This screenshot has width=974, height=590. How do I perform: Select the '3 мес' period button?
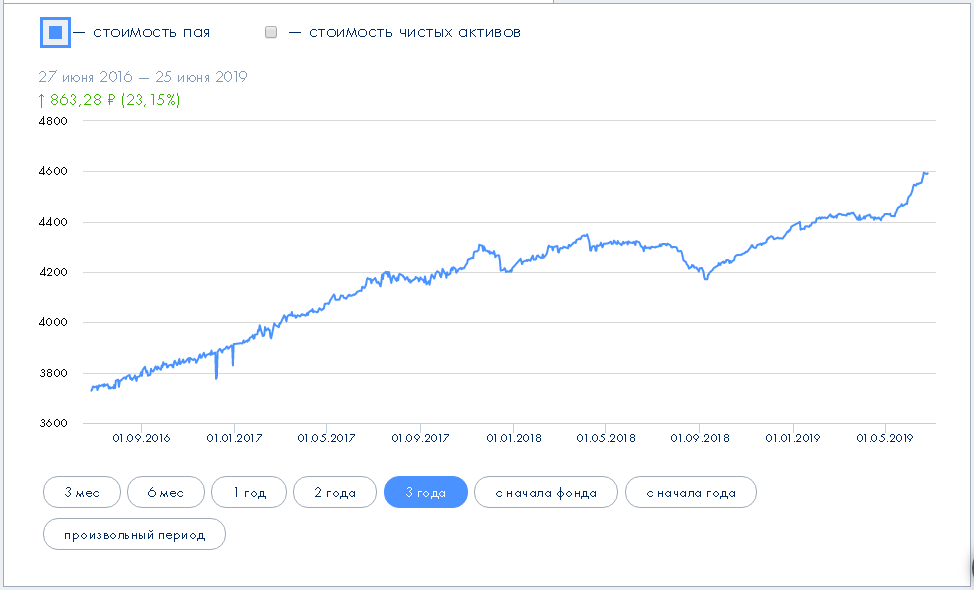click(x=81, y=492)
